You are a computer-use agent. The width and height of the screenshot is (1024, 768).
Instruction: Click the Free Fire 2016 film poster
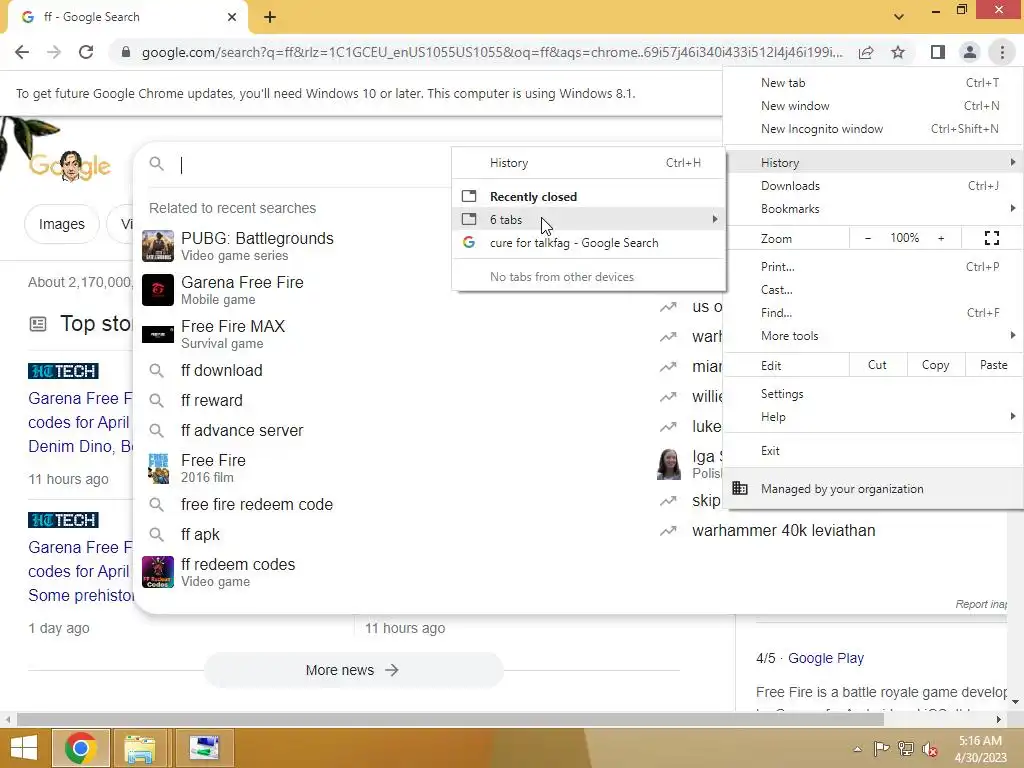(158, 468)
